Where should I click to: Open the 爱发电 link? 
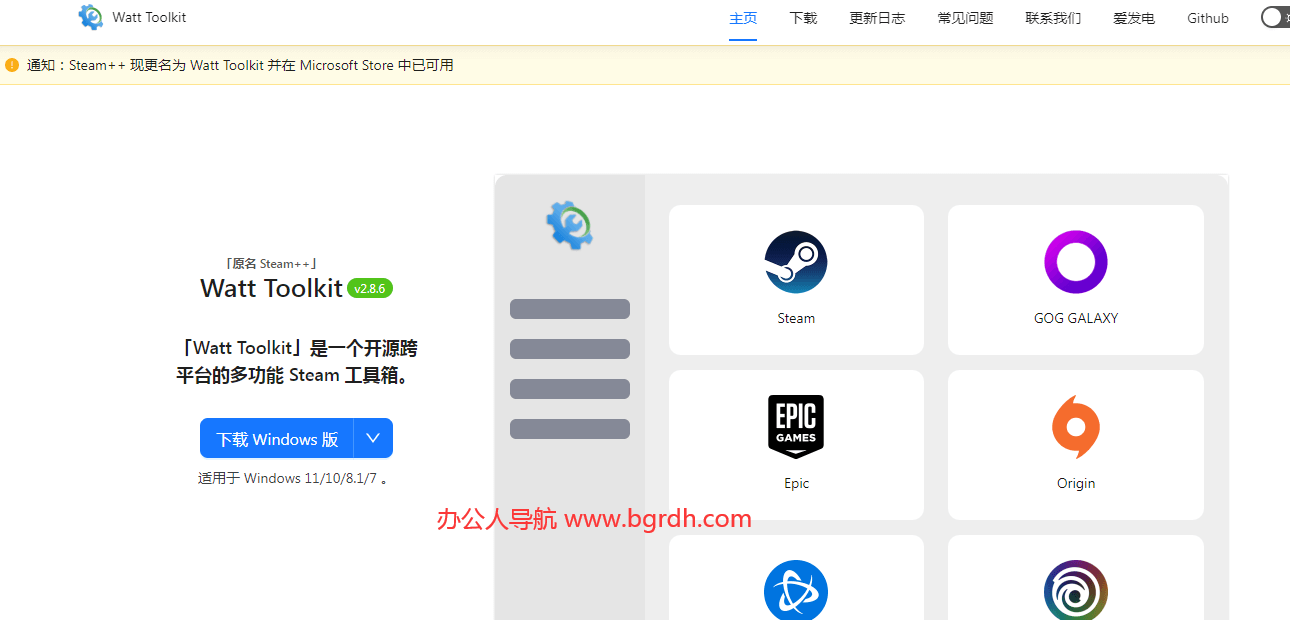click(1133, 17)
